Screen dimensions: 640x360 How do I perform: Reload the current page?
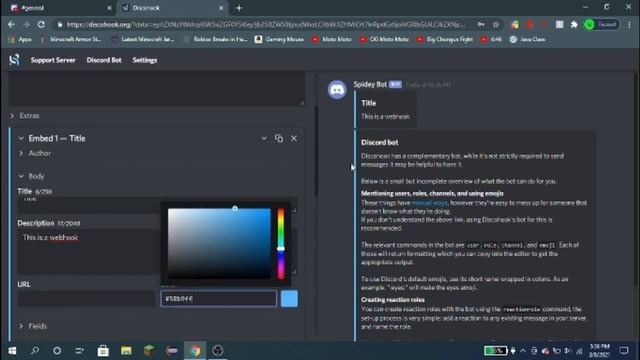(x=41, y=24)
